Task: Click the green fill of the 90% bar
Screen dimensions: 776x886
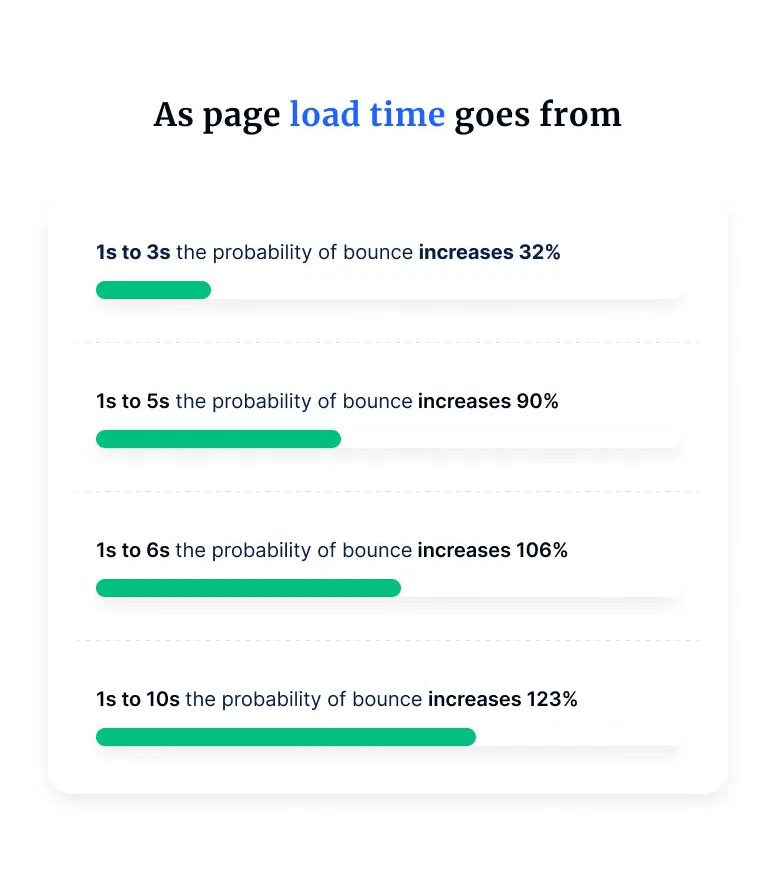Action: (218, 439)
